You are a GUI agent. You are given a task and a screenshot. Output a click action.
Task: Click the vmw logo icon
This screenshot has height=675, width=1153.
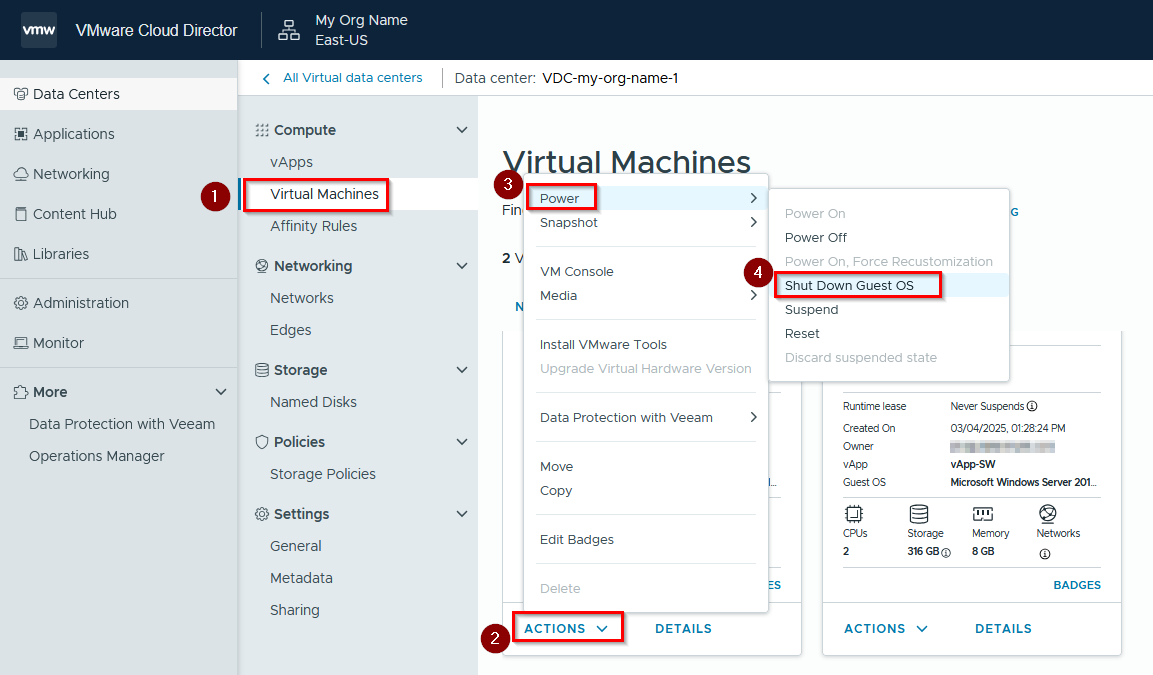[39, 30]
